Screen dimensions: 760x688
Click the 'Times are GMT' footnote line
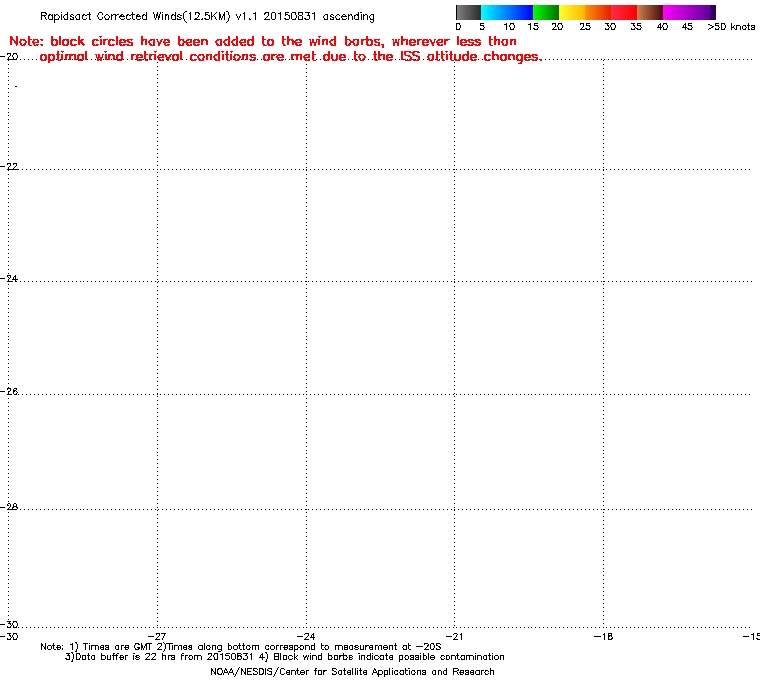(x=241, y=647)
